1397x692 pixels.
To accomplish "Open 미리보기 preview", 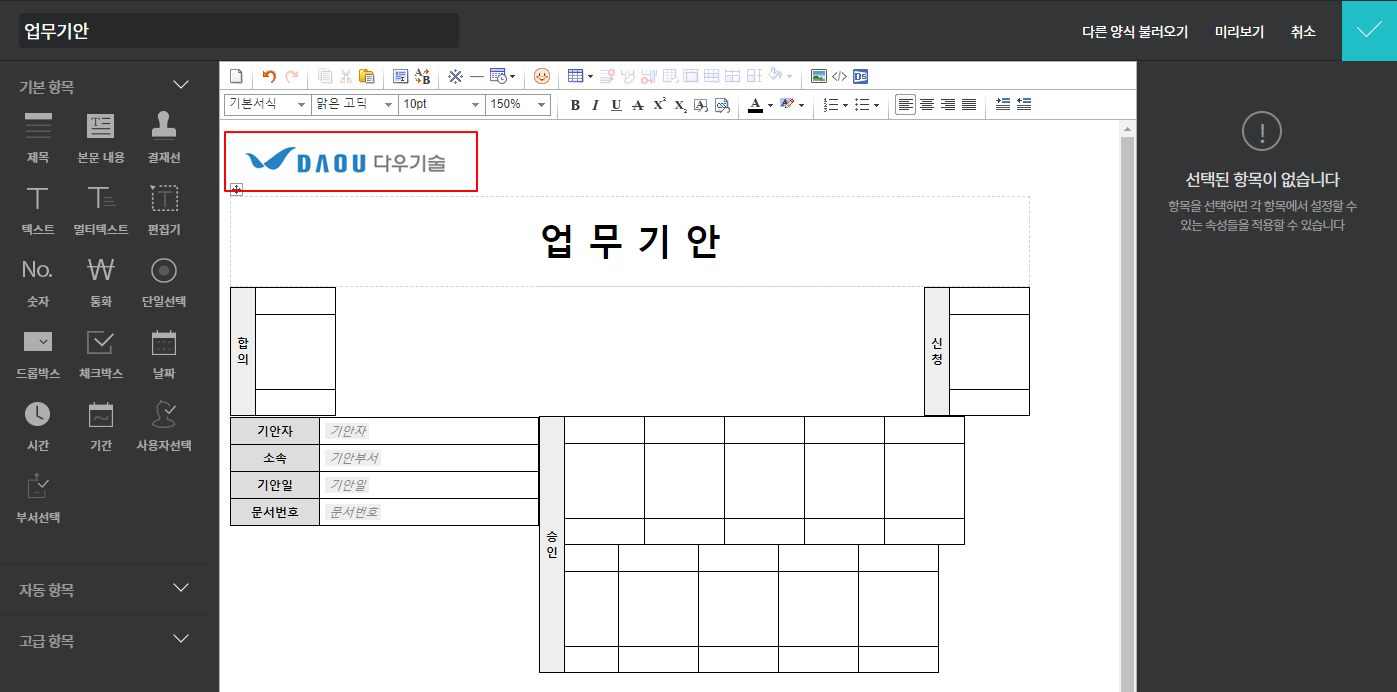I will [1239, 32].
